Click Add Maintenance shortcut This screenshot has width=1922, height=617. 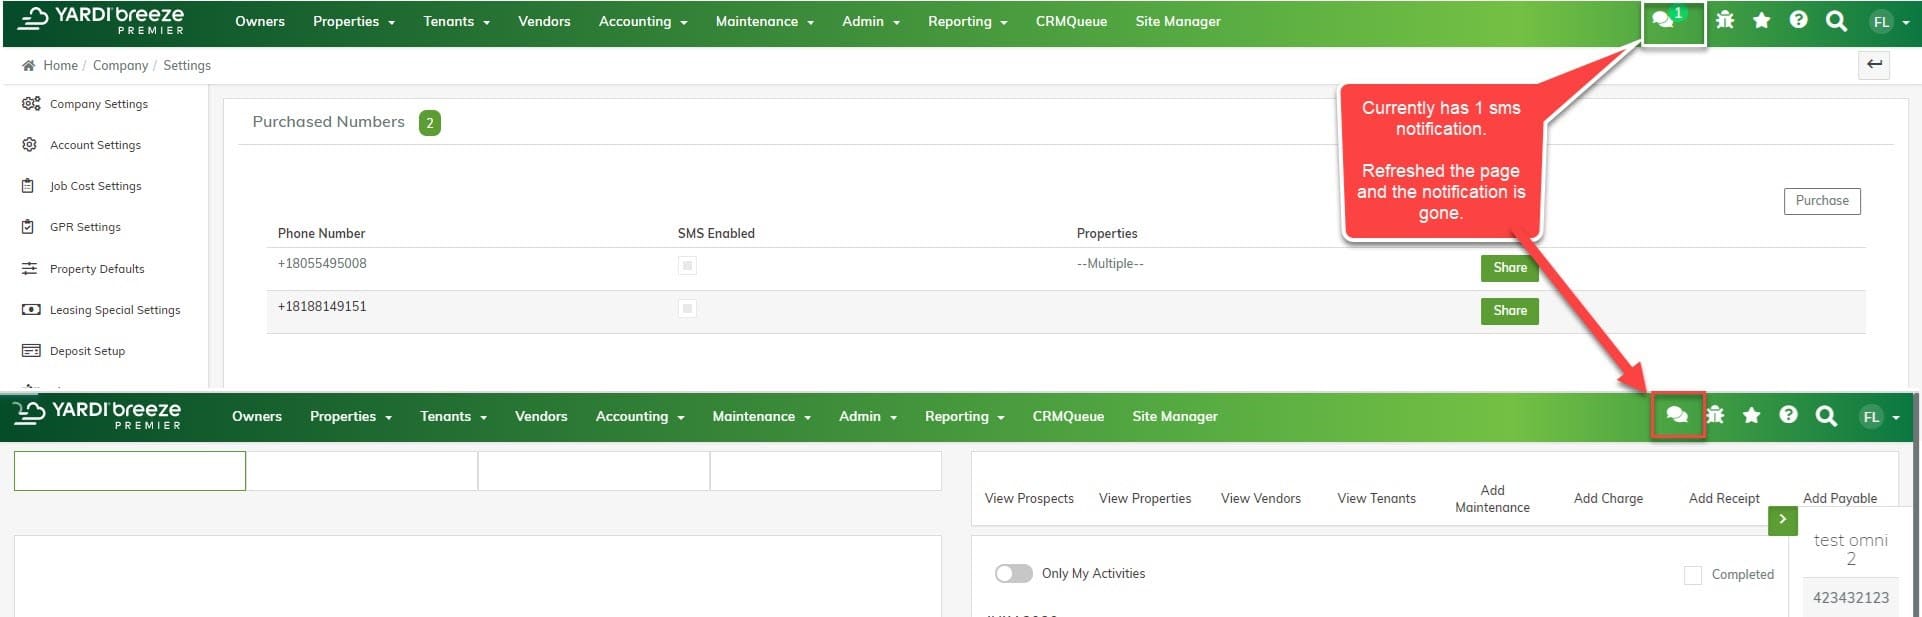[1492, 498]
